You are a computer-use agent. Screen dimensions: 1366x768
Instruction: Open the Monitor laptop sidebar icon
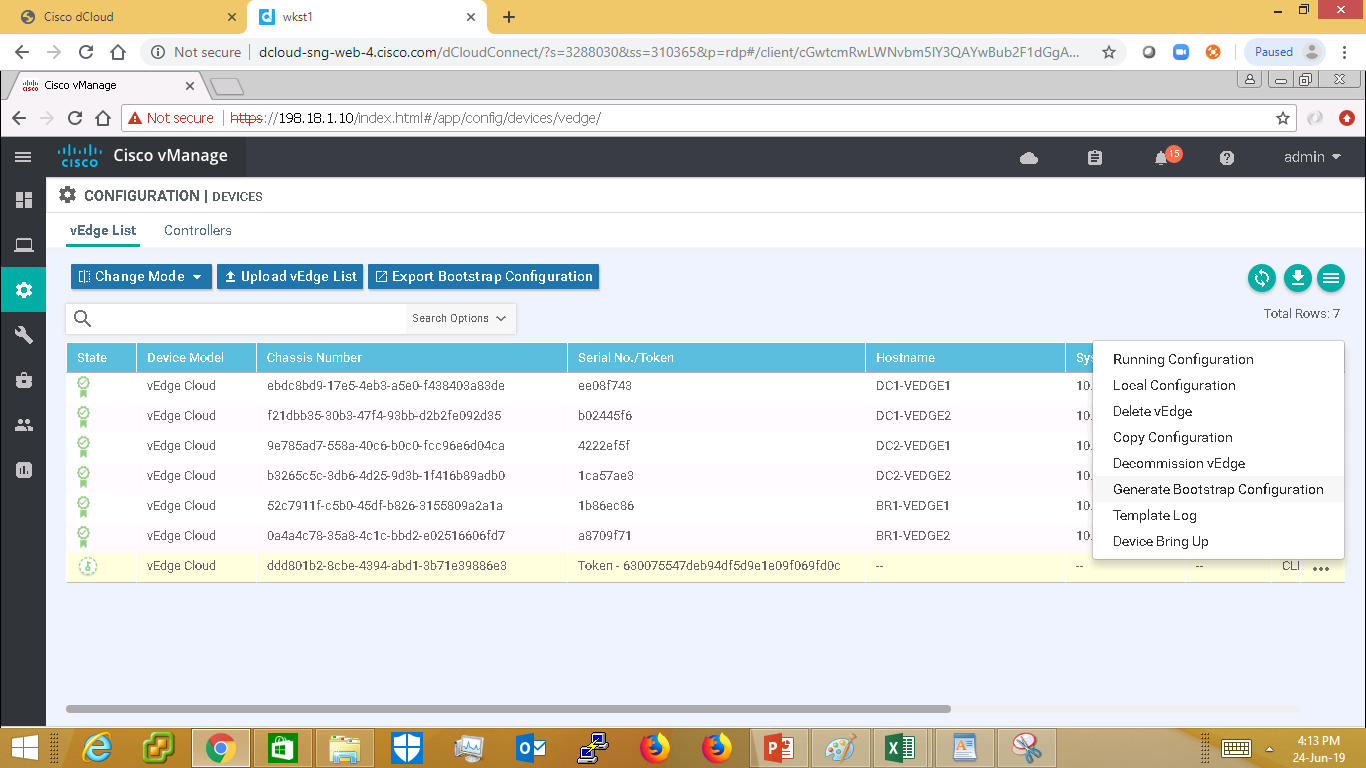pos(23,245)
